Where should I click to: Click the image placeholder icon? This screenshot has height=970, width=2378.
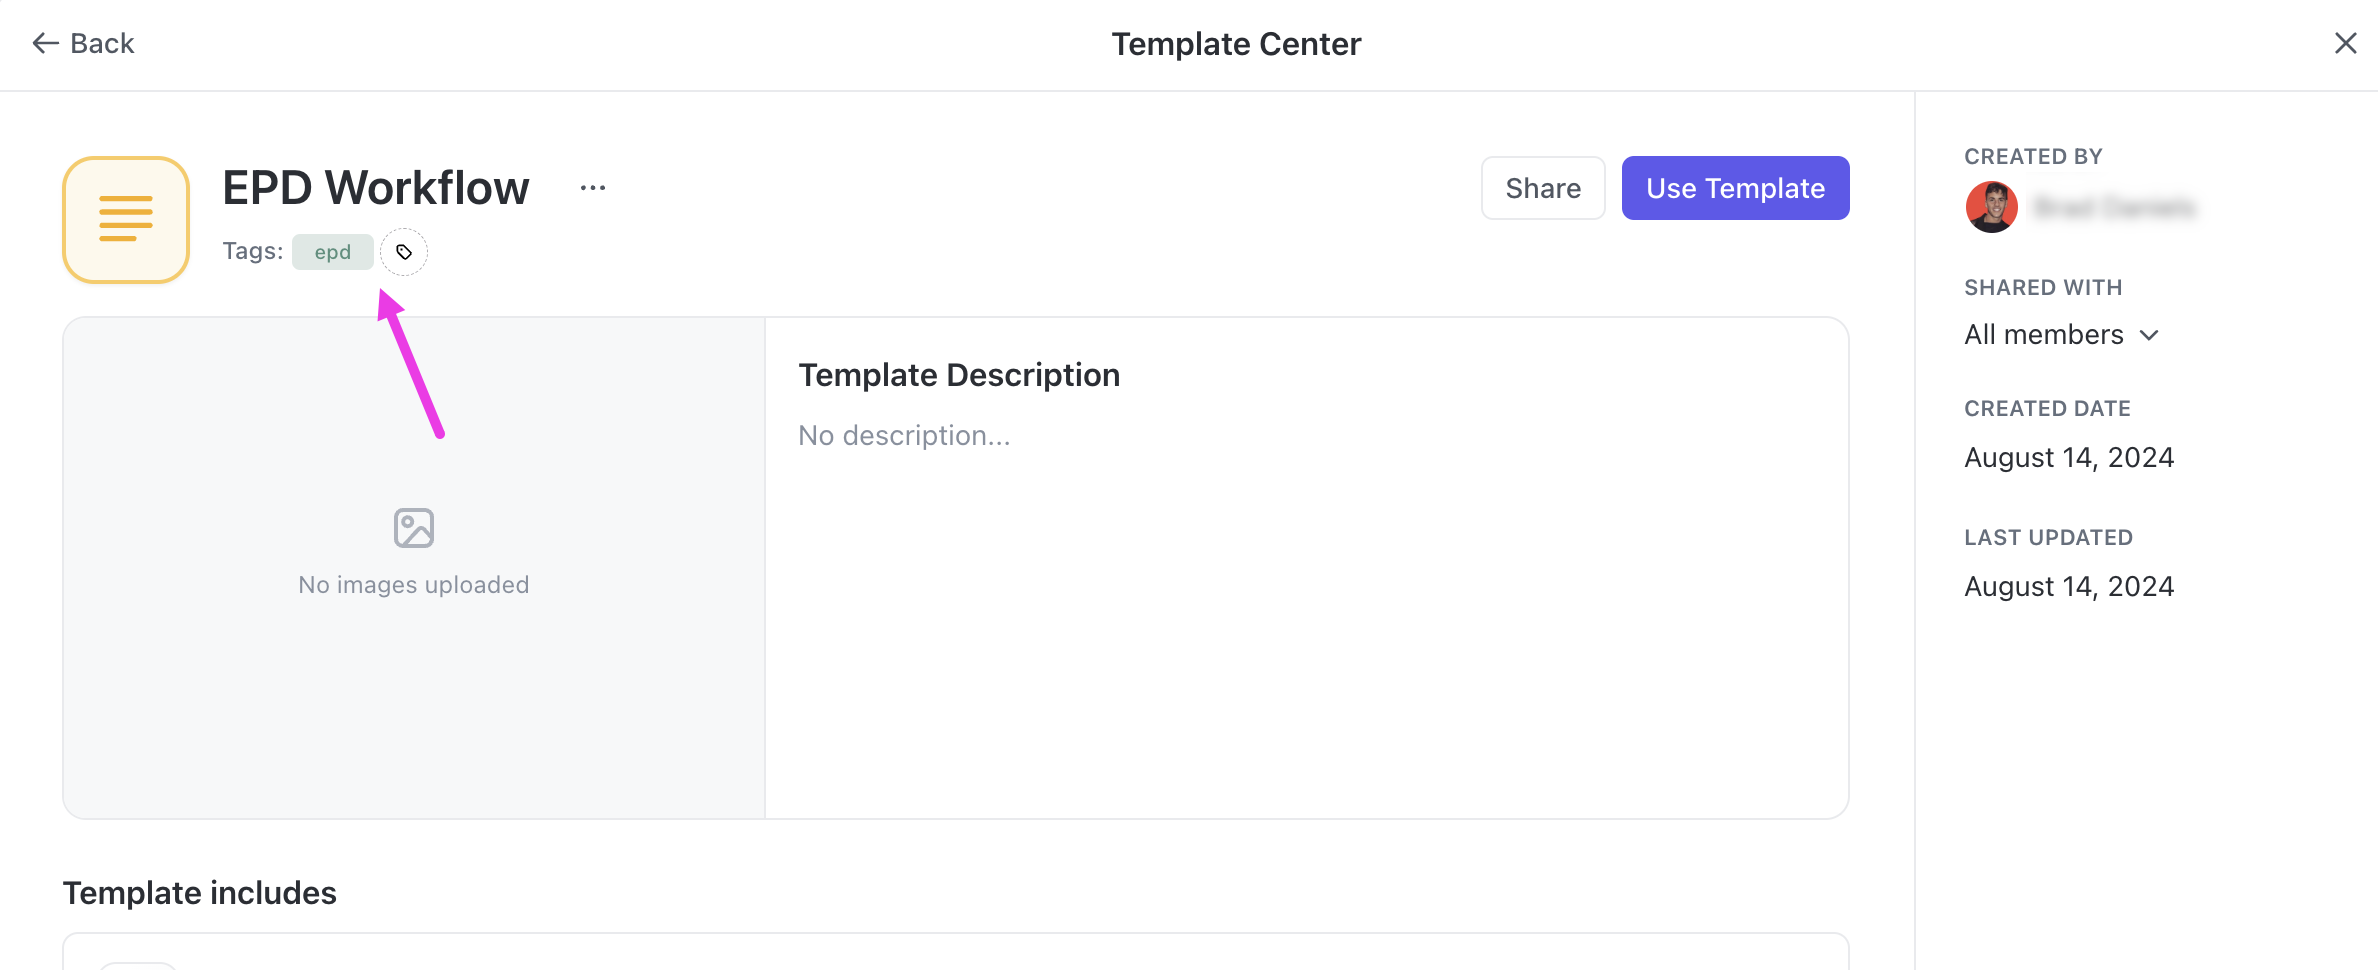[413, 528]
